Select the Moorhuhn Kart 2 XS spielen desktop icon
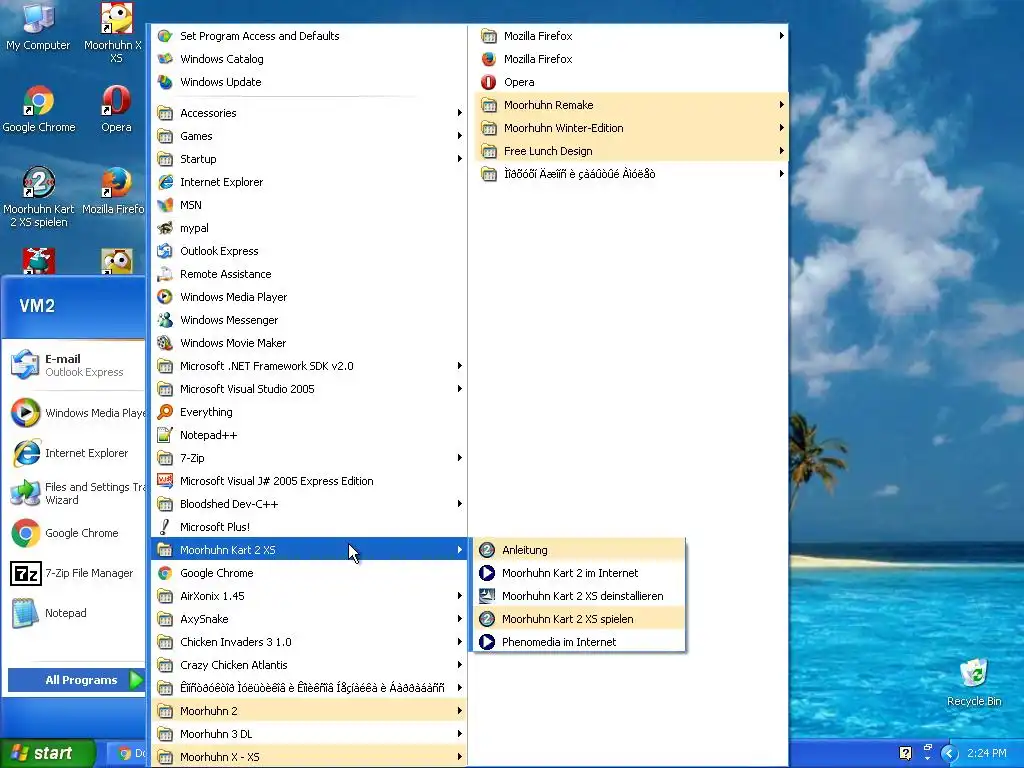The height and width of the screenshot is (768, 1024). coord(39,197)
